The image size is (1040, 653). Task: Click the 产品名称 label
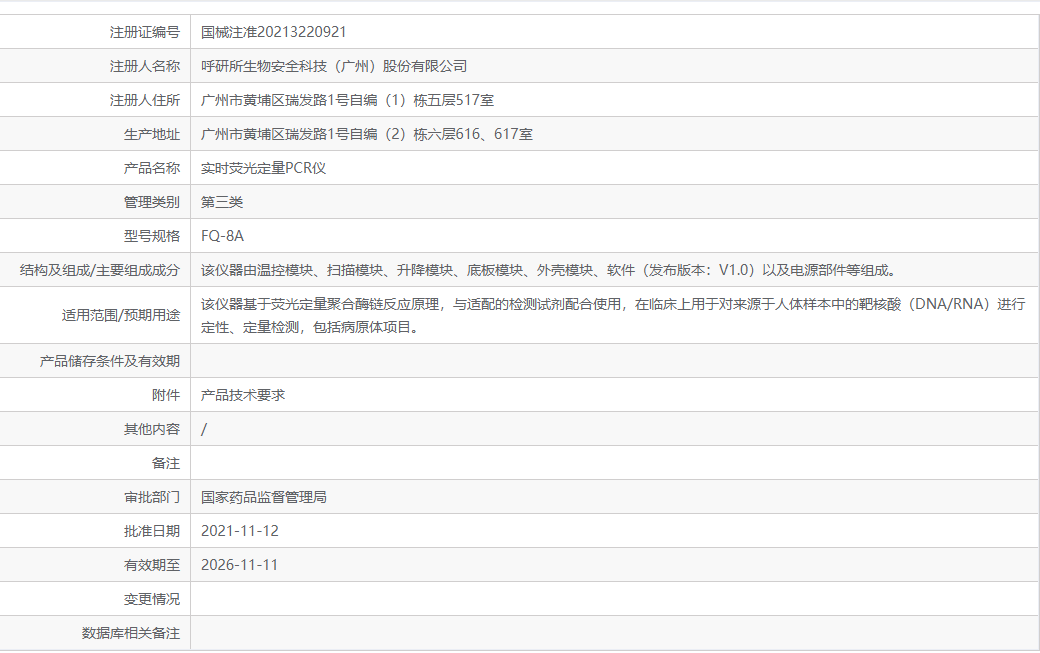point(152,168)
